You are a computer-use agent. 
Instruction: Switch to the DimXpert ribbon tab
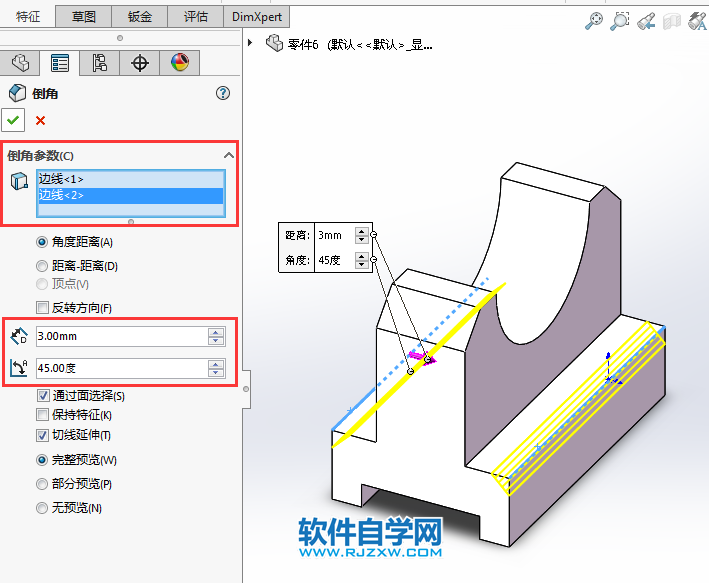pos(257,17)
